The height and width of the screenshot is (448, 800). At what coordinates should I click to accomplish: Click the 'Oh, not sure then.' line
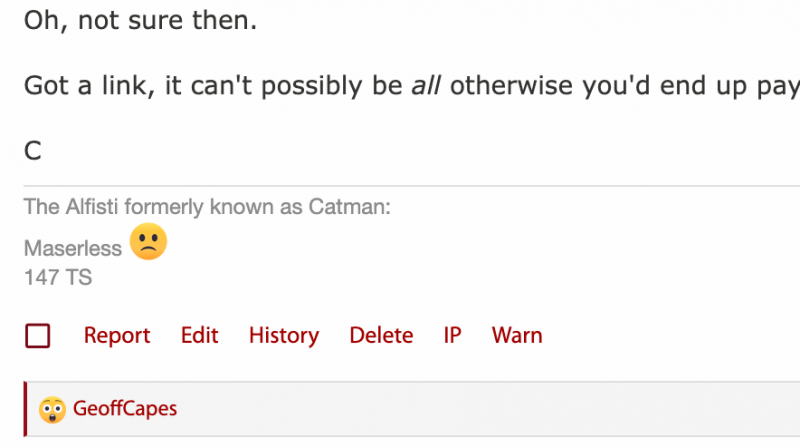click(x=140, y=21)
